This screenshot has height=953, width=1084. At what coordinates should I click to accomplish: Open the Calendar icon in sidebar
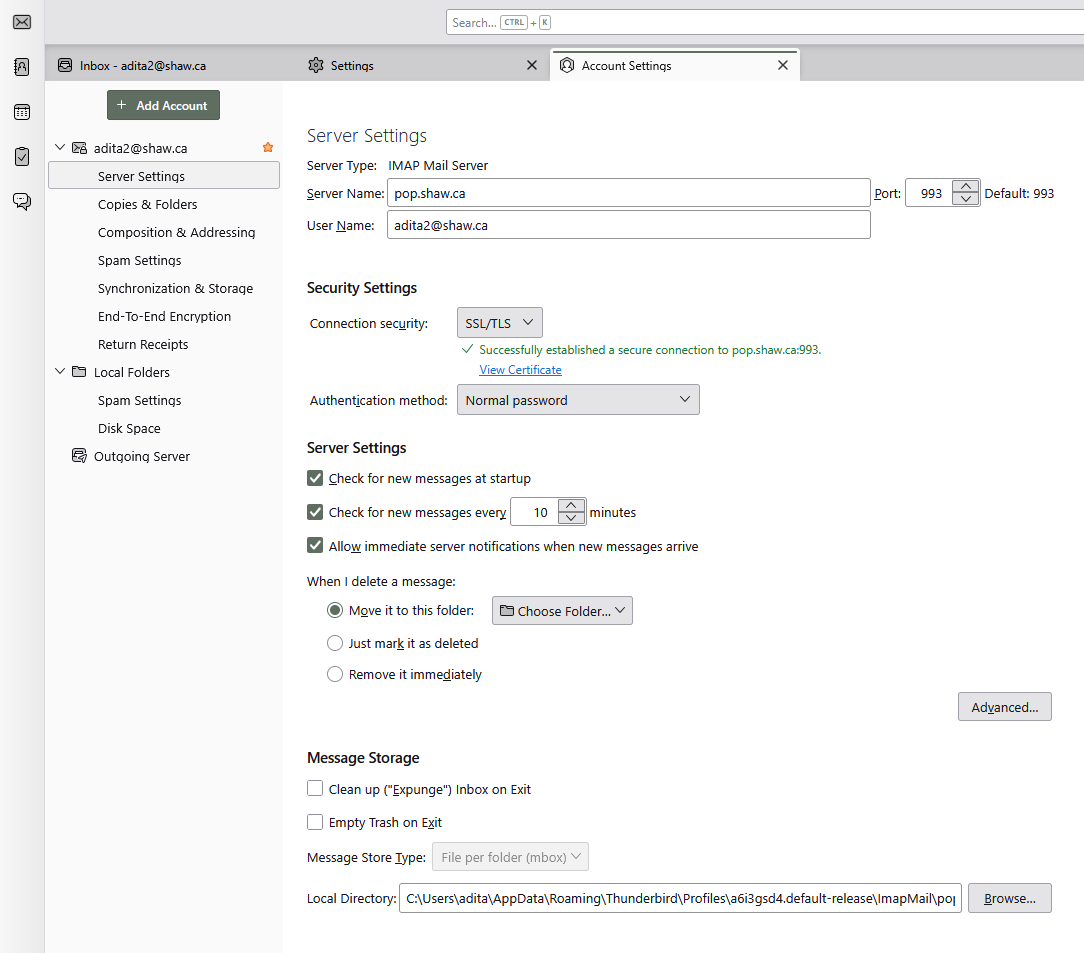(22, 112)
